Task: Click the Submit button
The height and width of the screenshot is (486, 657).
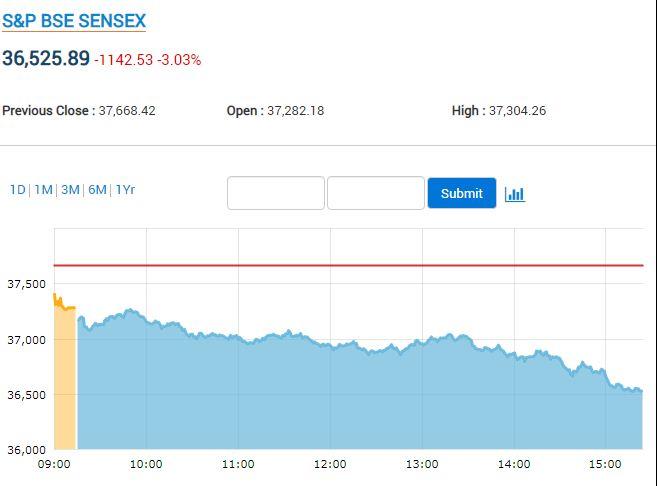Action: coord(462,193)
